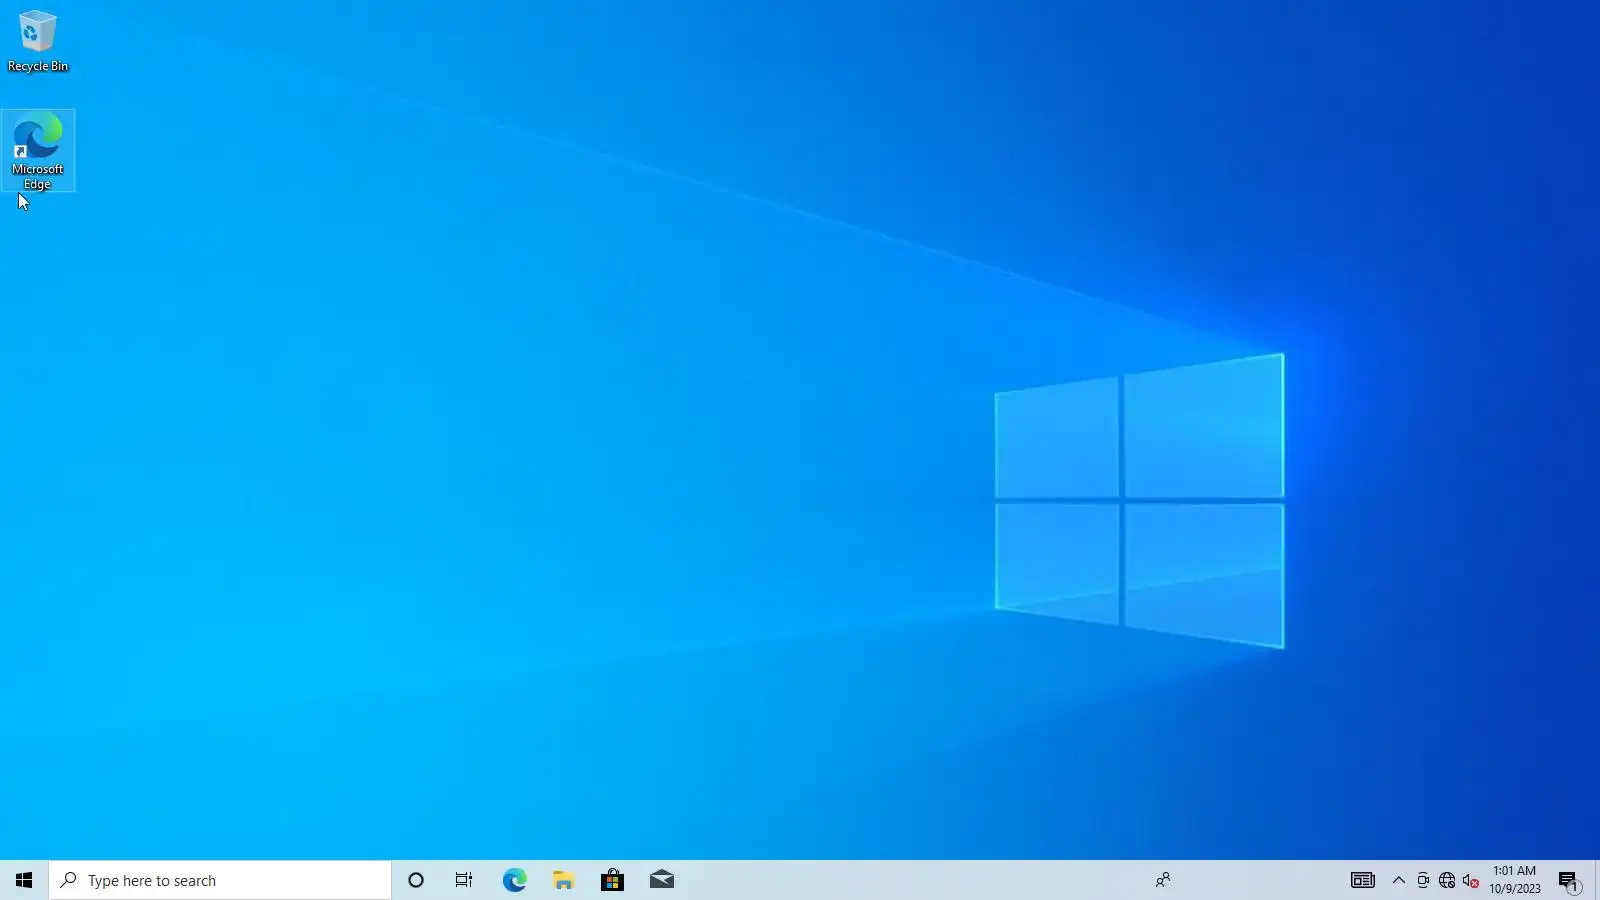1600x900 pixels.
Task: Open the clock showing 1:01 AM
Action: pyautogui.click(x=1514, y=880)
